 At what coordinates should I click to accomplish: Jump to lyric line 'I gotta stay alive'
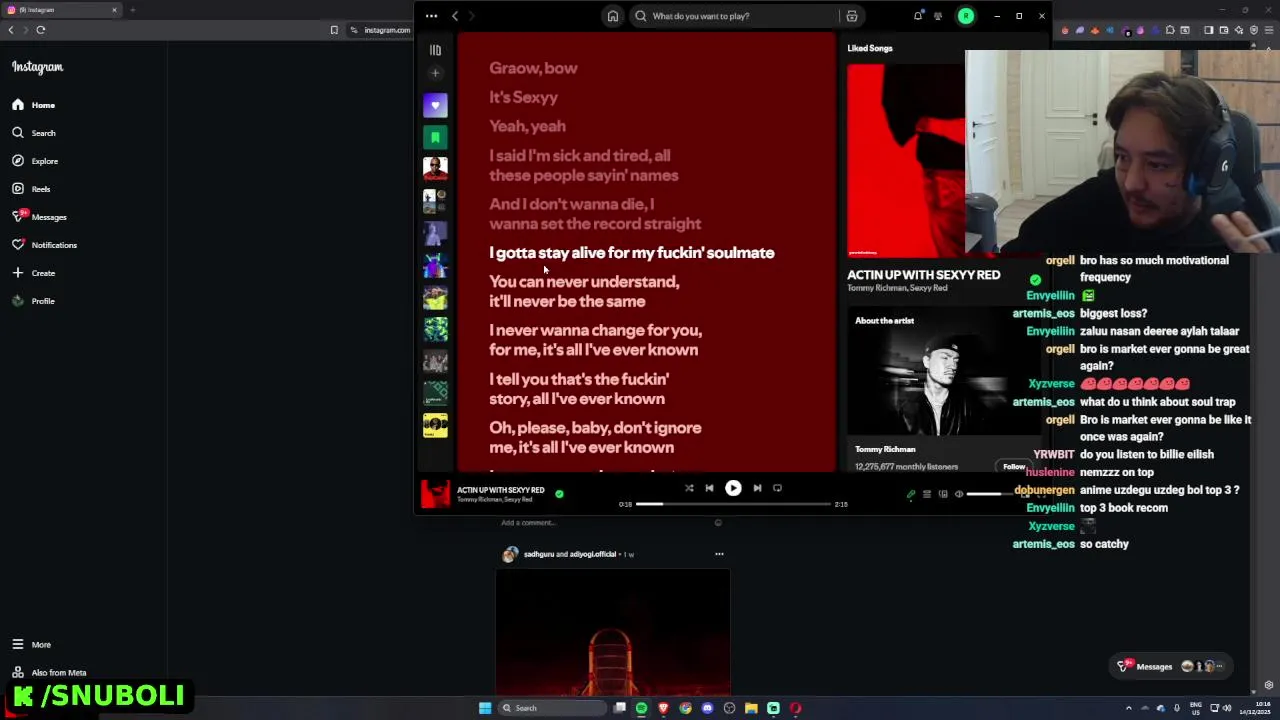pos(632,253)
